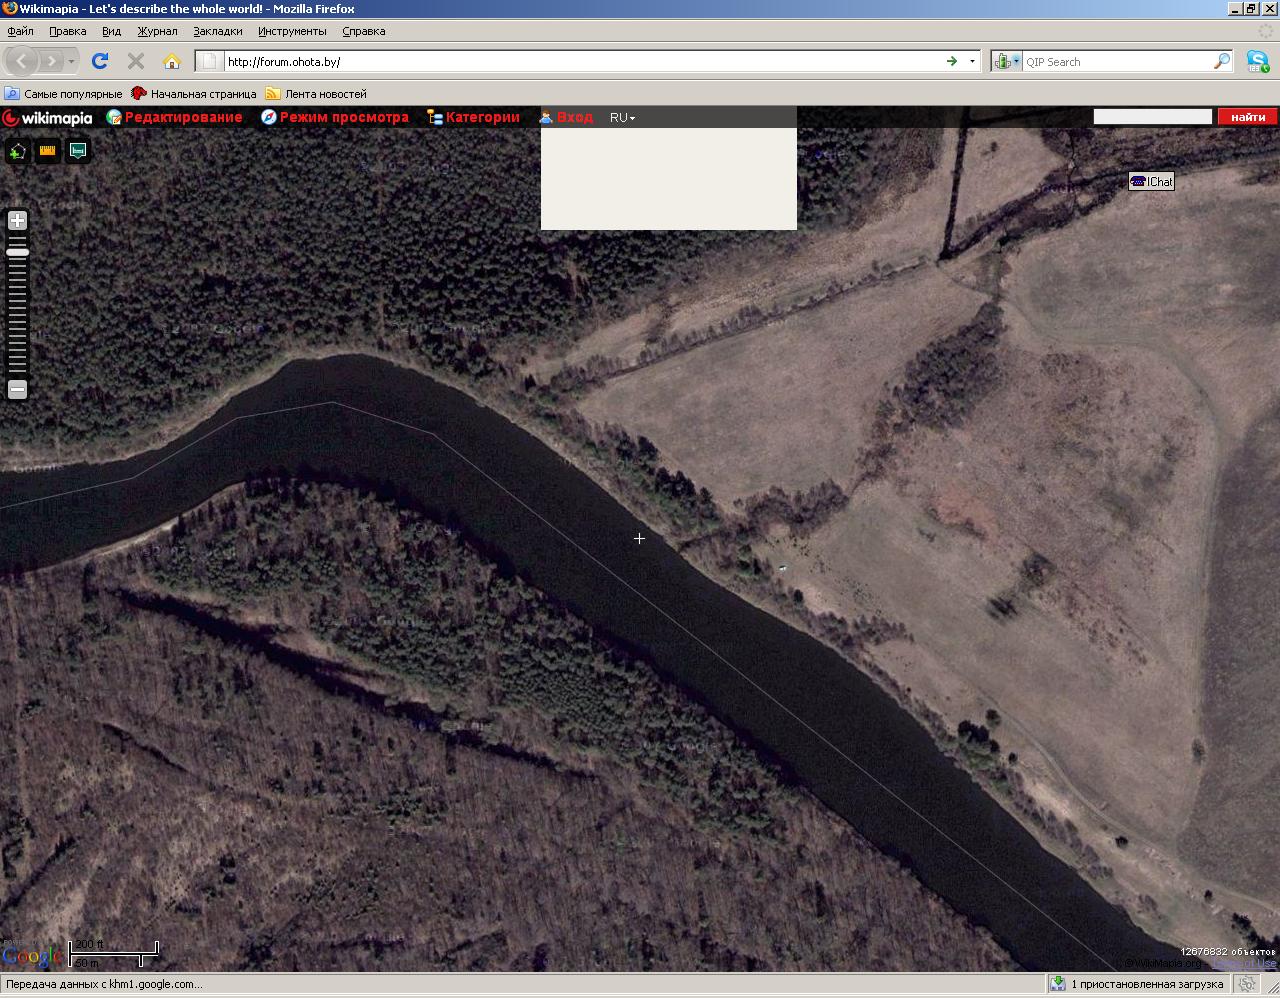Zoom in with the map plus button
The image size is (1280, 998).
(x=17, y=220)
